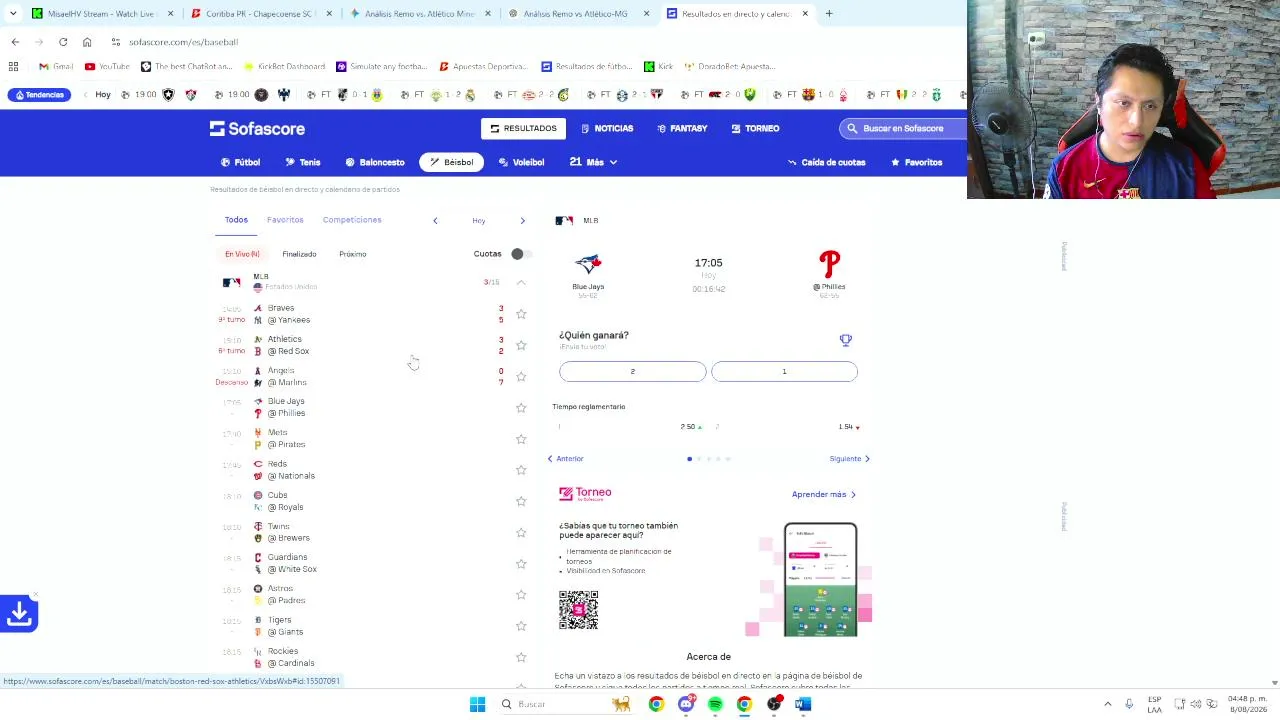The height and width of the screenshot is (720, 1280).
Task: Filter matches by En Vivo
Action: click(242, 254)
